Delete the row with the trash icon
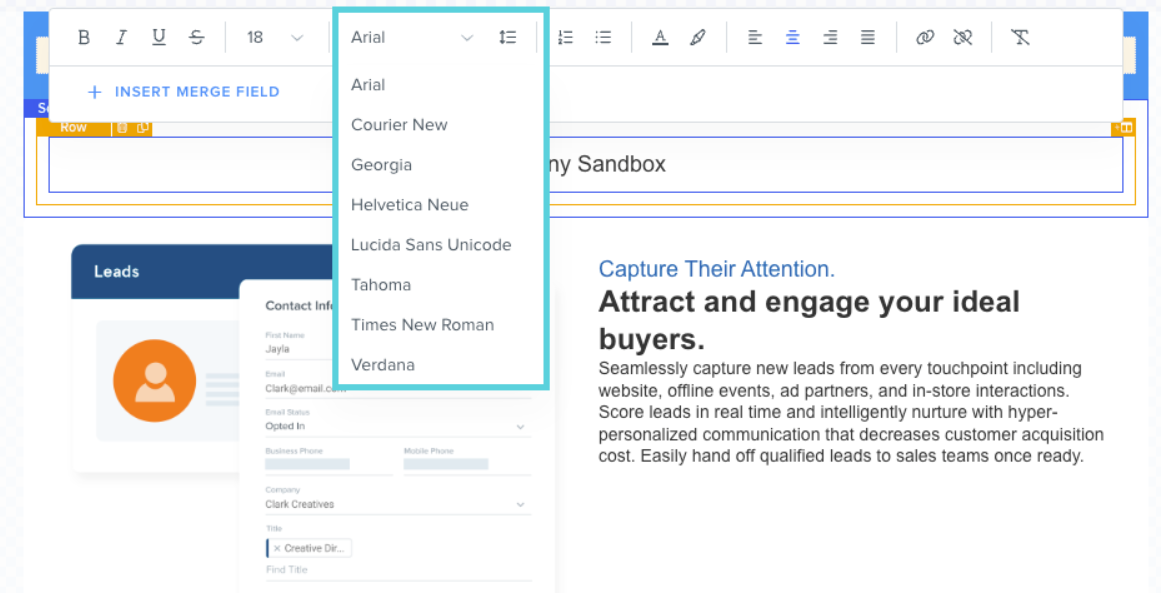The image size is (1161, 593). coord(122,128)
